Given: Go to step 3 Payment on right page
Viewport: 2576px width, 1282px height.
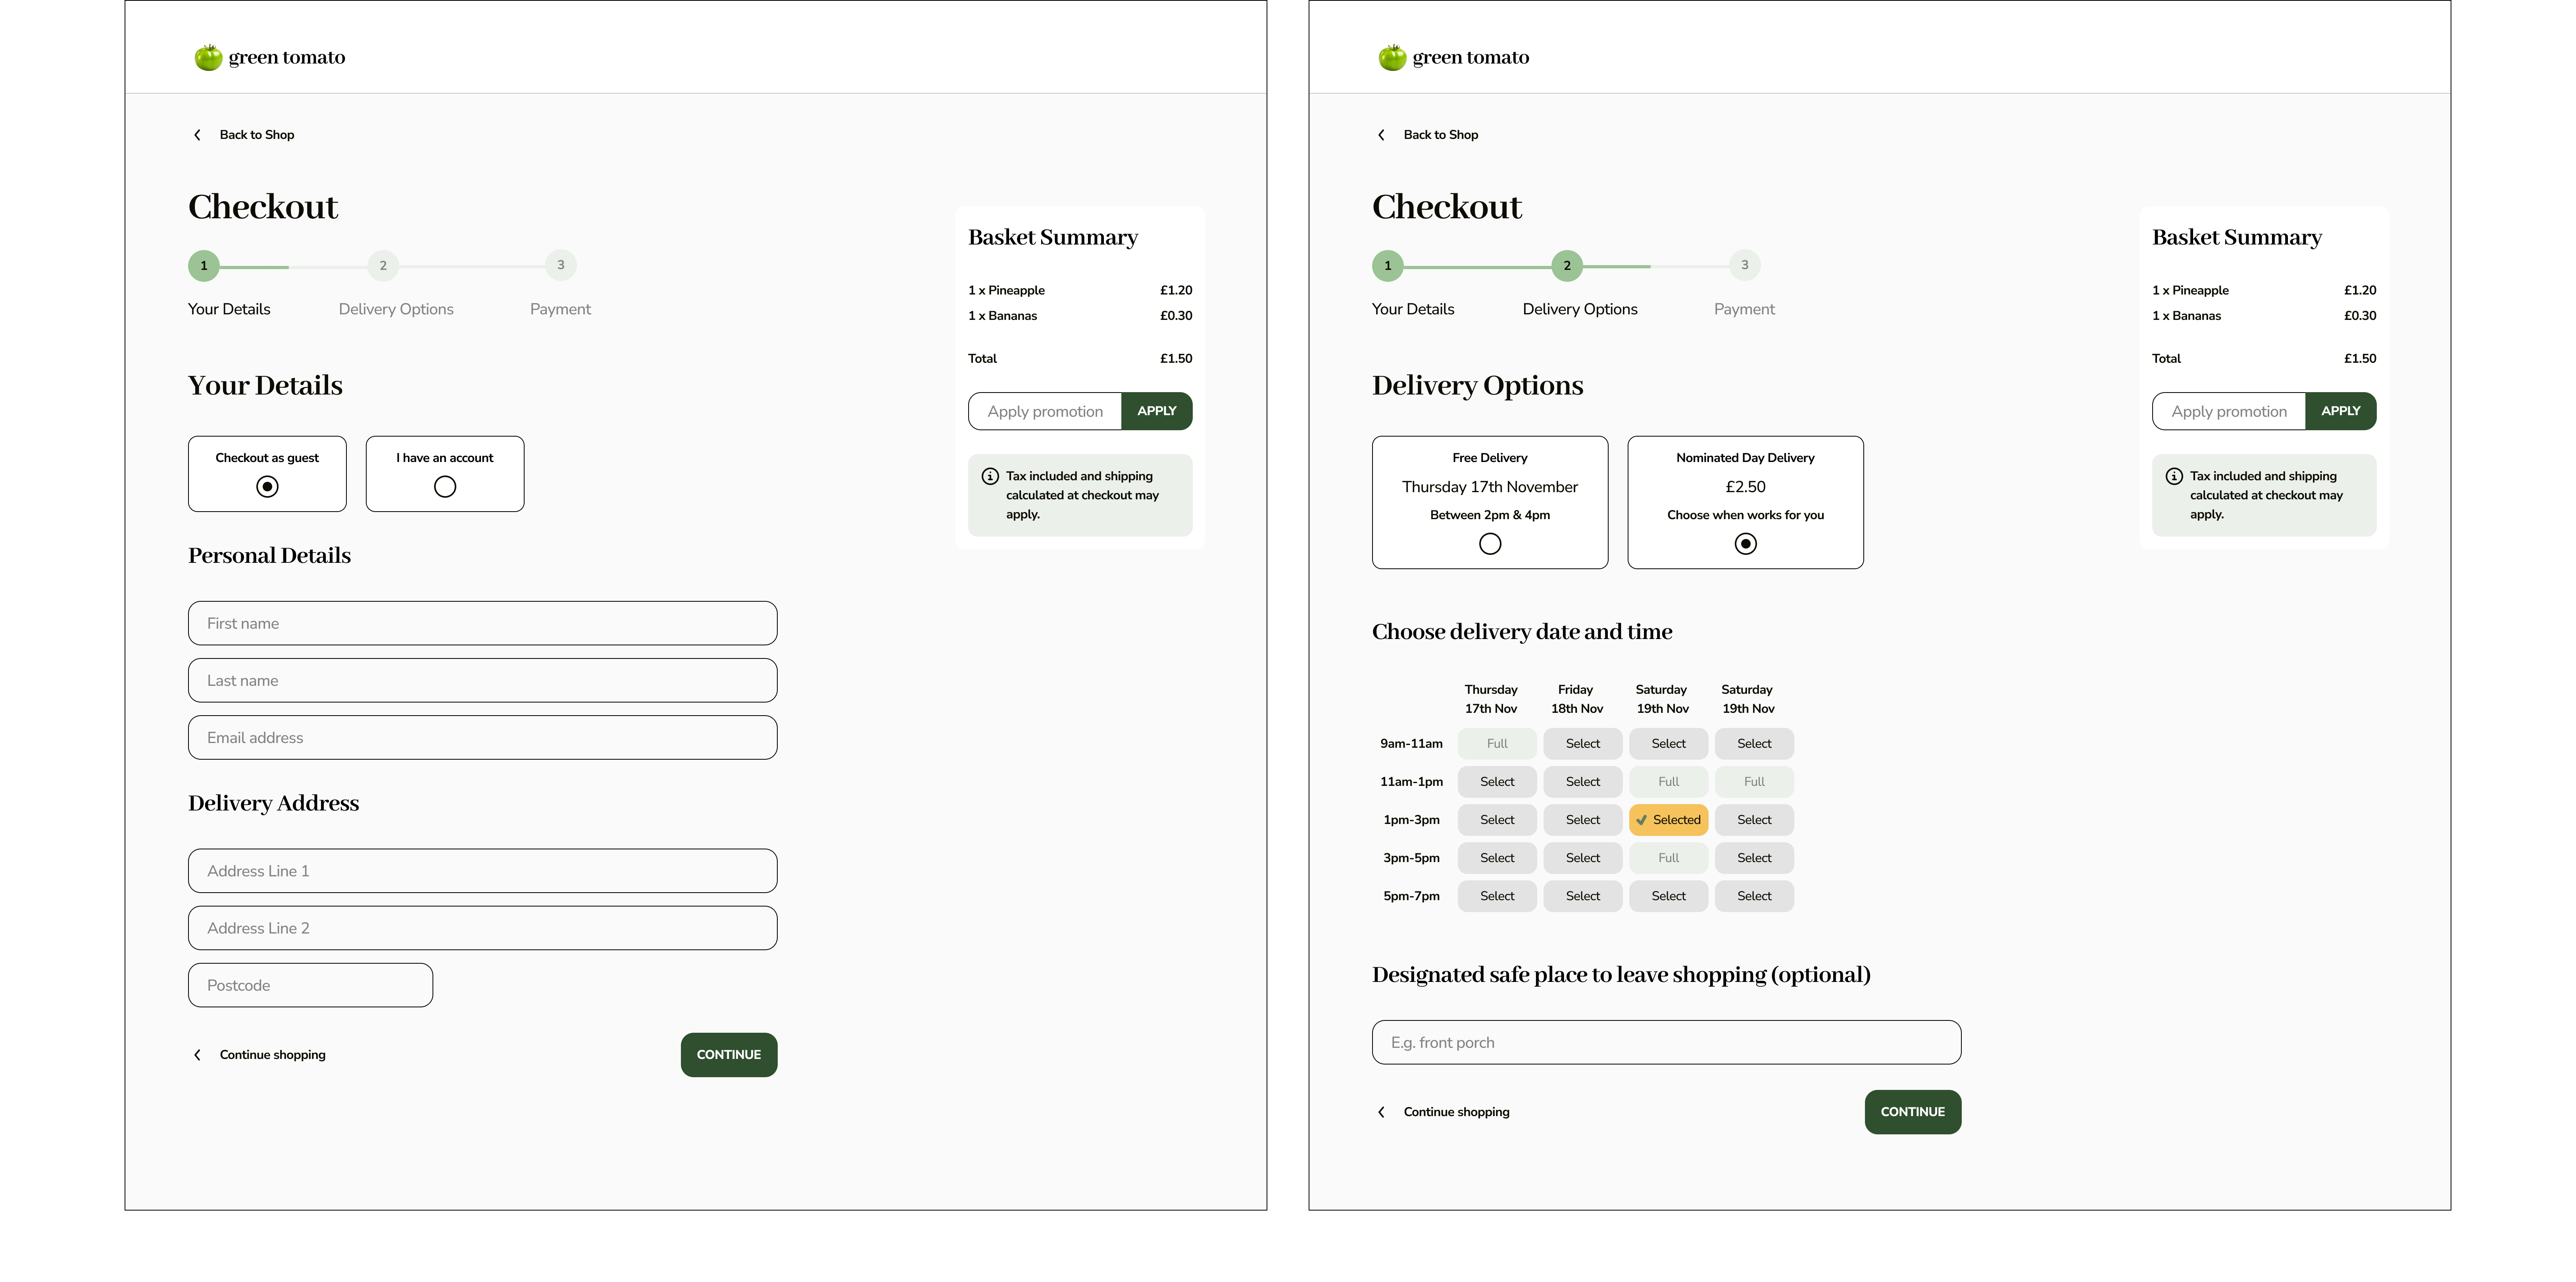Looking at the screenshot, I should click(x=1745, y=266).
